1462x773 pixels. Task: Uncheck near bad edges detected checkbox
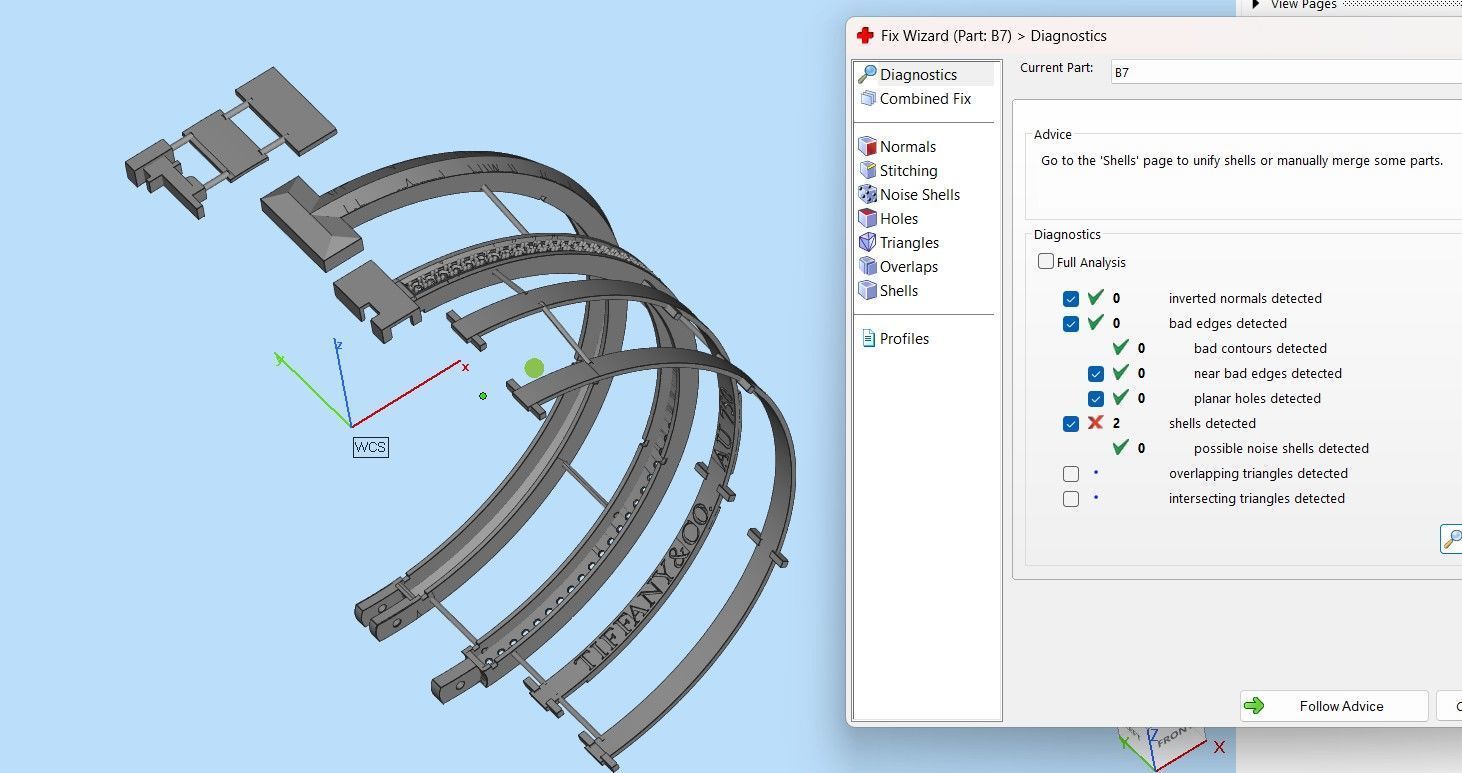1096,373
